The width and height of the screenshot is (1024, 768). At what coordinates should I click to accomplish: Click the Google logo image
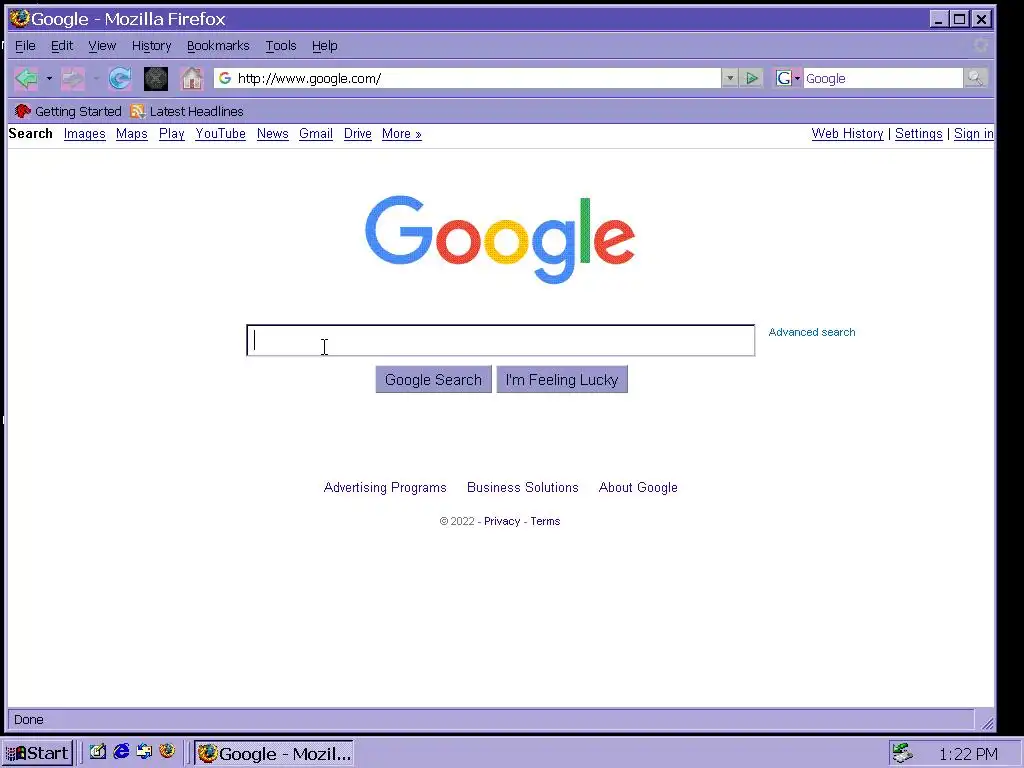[x=500, y=239]
